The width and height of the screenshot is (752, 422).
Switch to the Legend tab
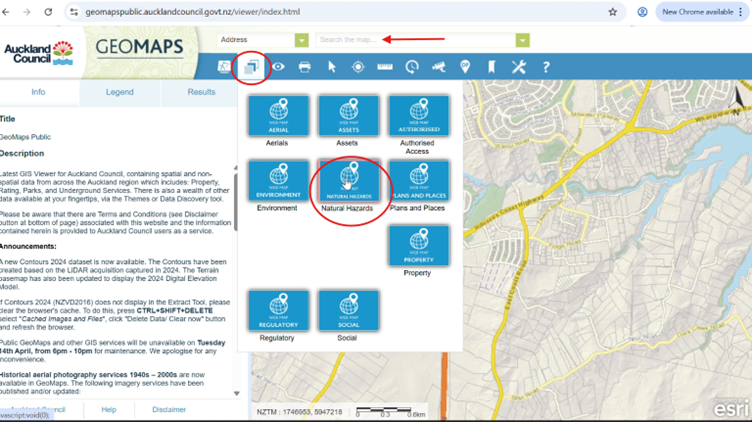[x=120, y=92]
